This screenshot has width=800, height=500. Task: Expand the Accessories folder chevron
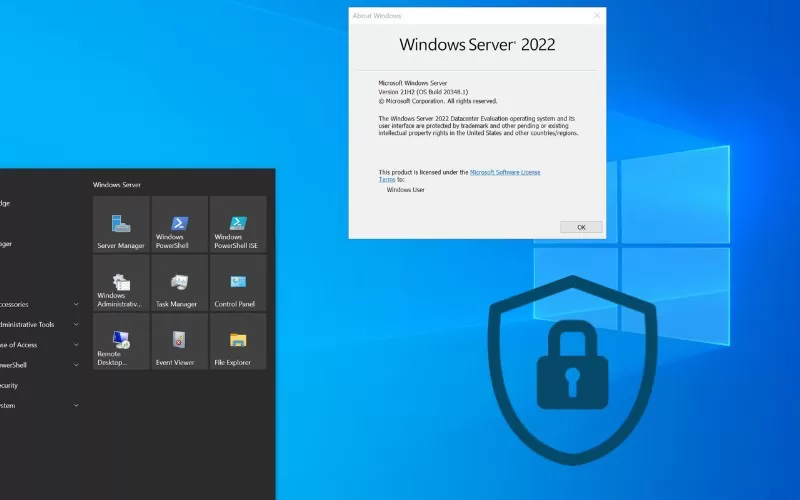point(76,304)
